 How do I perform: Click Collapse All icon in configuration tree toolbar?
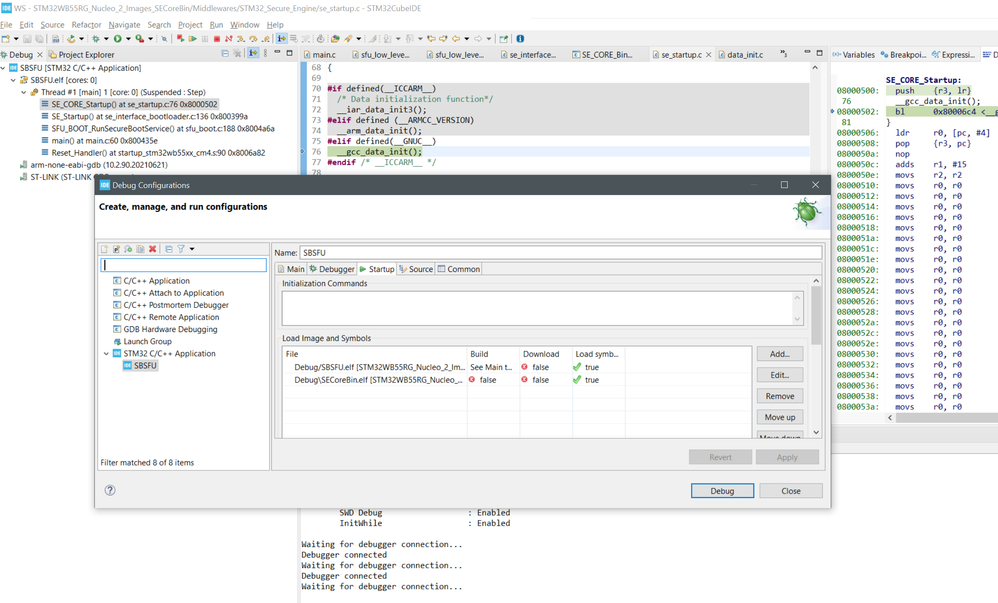(169, 249)
